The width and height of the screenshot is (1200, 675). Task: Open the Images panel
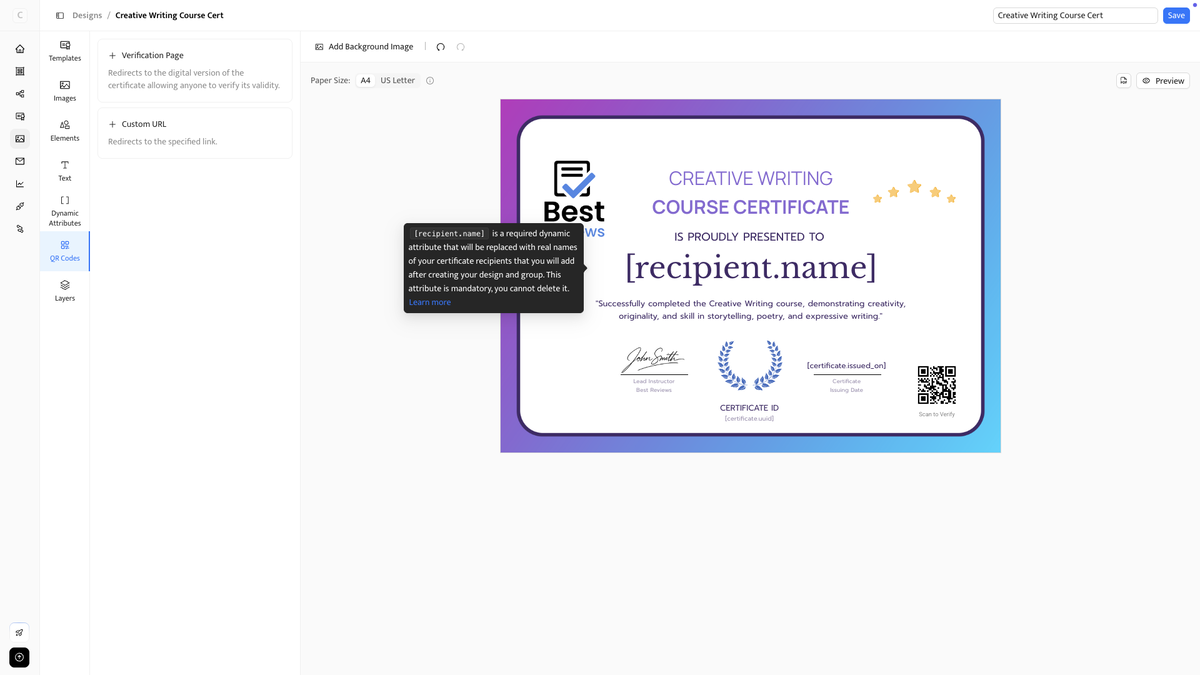tap(64, 90)
